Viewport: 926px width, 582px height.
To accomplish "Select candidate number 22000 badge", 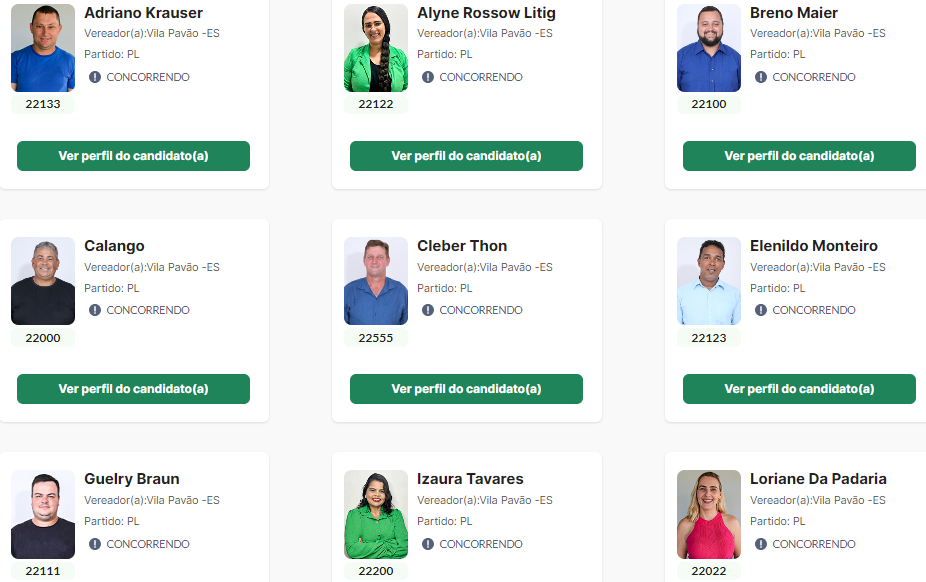I will click(x=43, y=338).
